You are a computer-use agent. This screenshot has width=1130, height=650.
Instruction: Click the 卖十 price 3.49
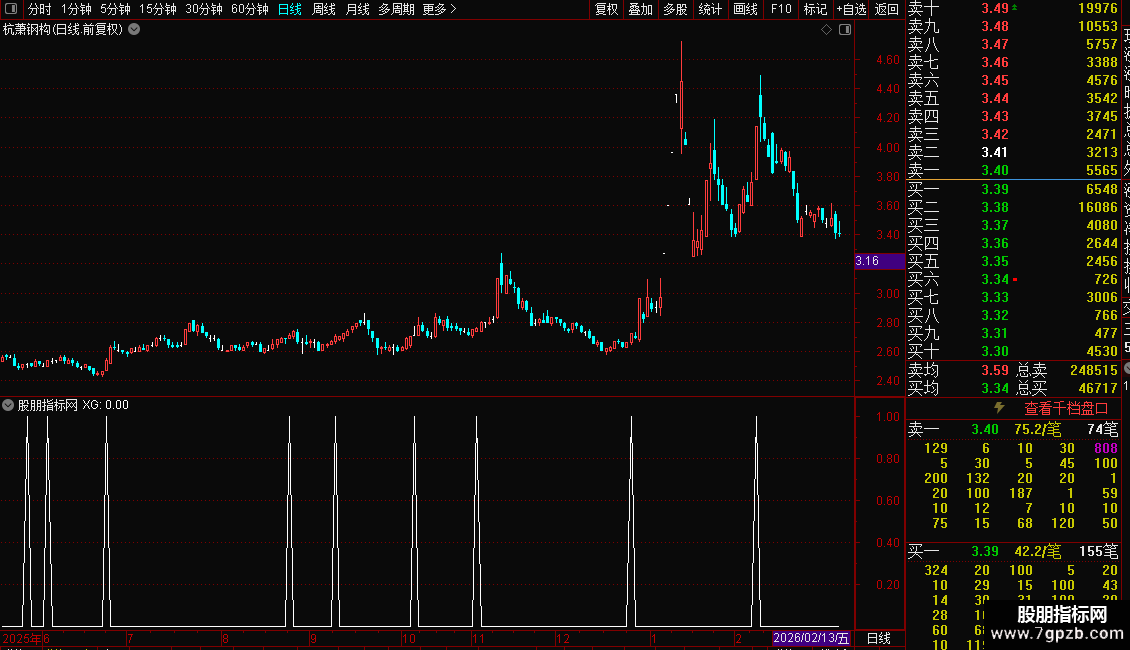[995, 8]
